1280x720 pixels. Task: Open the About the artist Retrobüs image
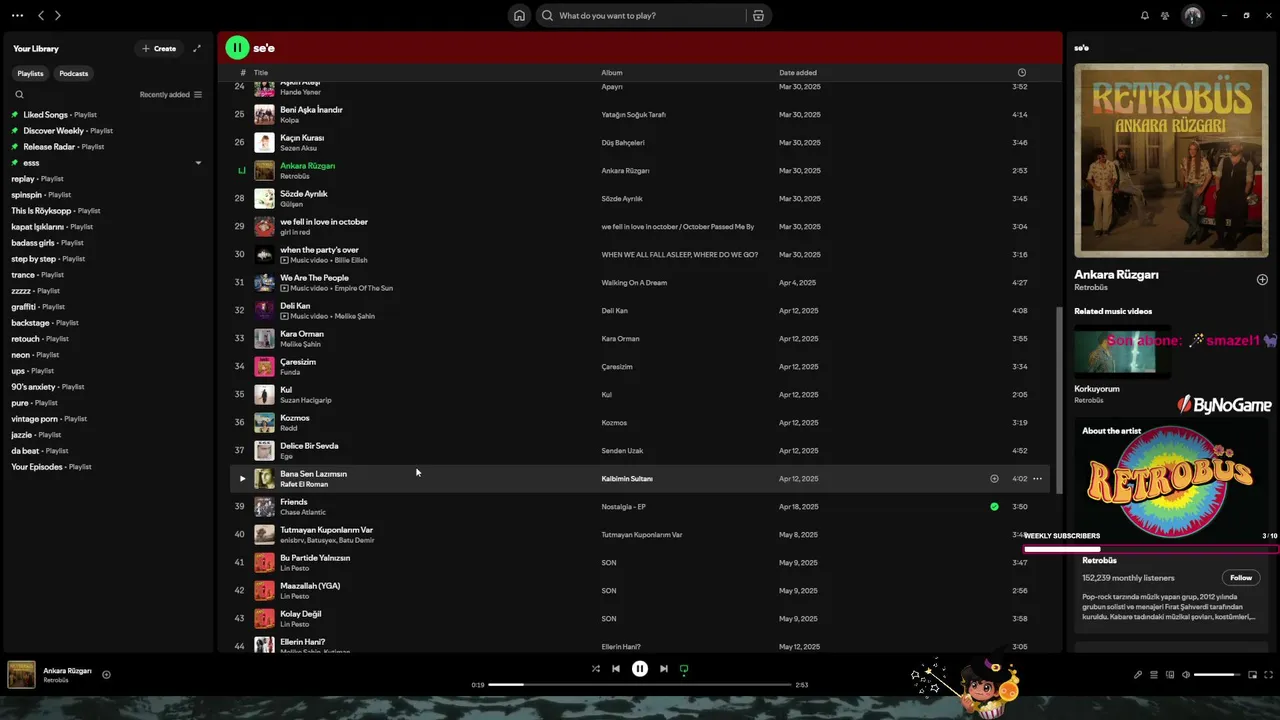(1171, 483)
